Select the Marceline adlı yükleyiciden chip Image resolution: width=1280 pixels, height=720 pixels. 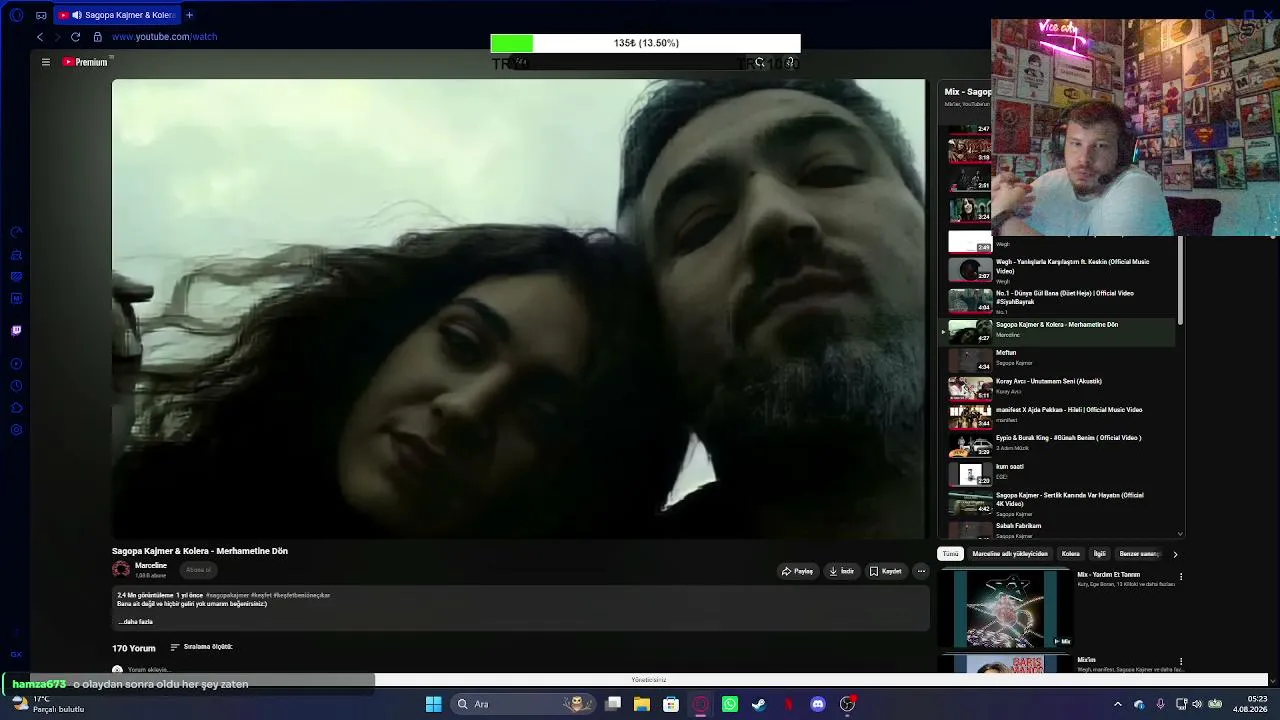1010,554
